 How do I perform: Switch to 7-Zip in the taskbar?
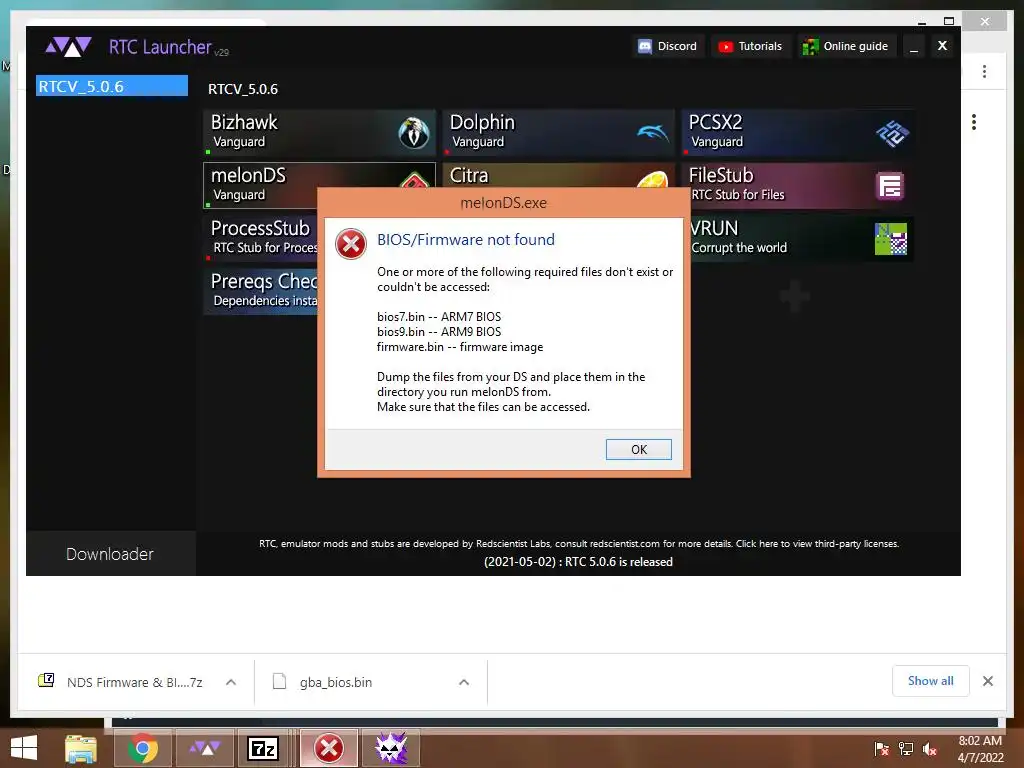point(263,748)
